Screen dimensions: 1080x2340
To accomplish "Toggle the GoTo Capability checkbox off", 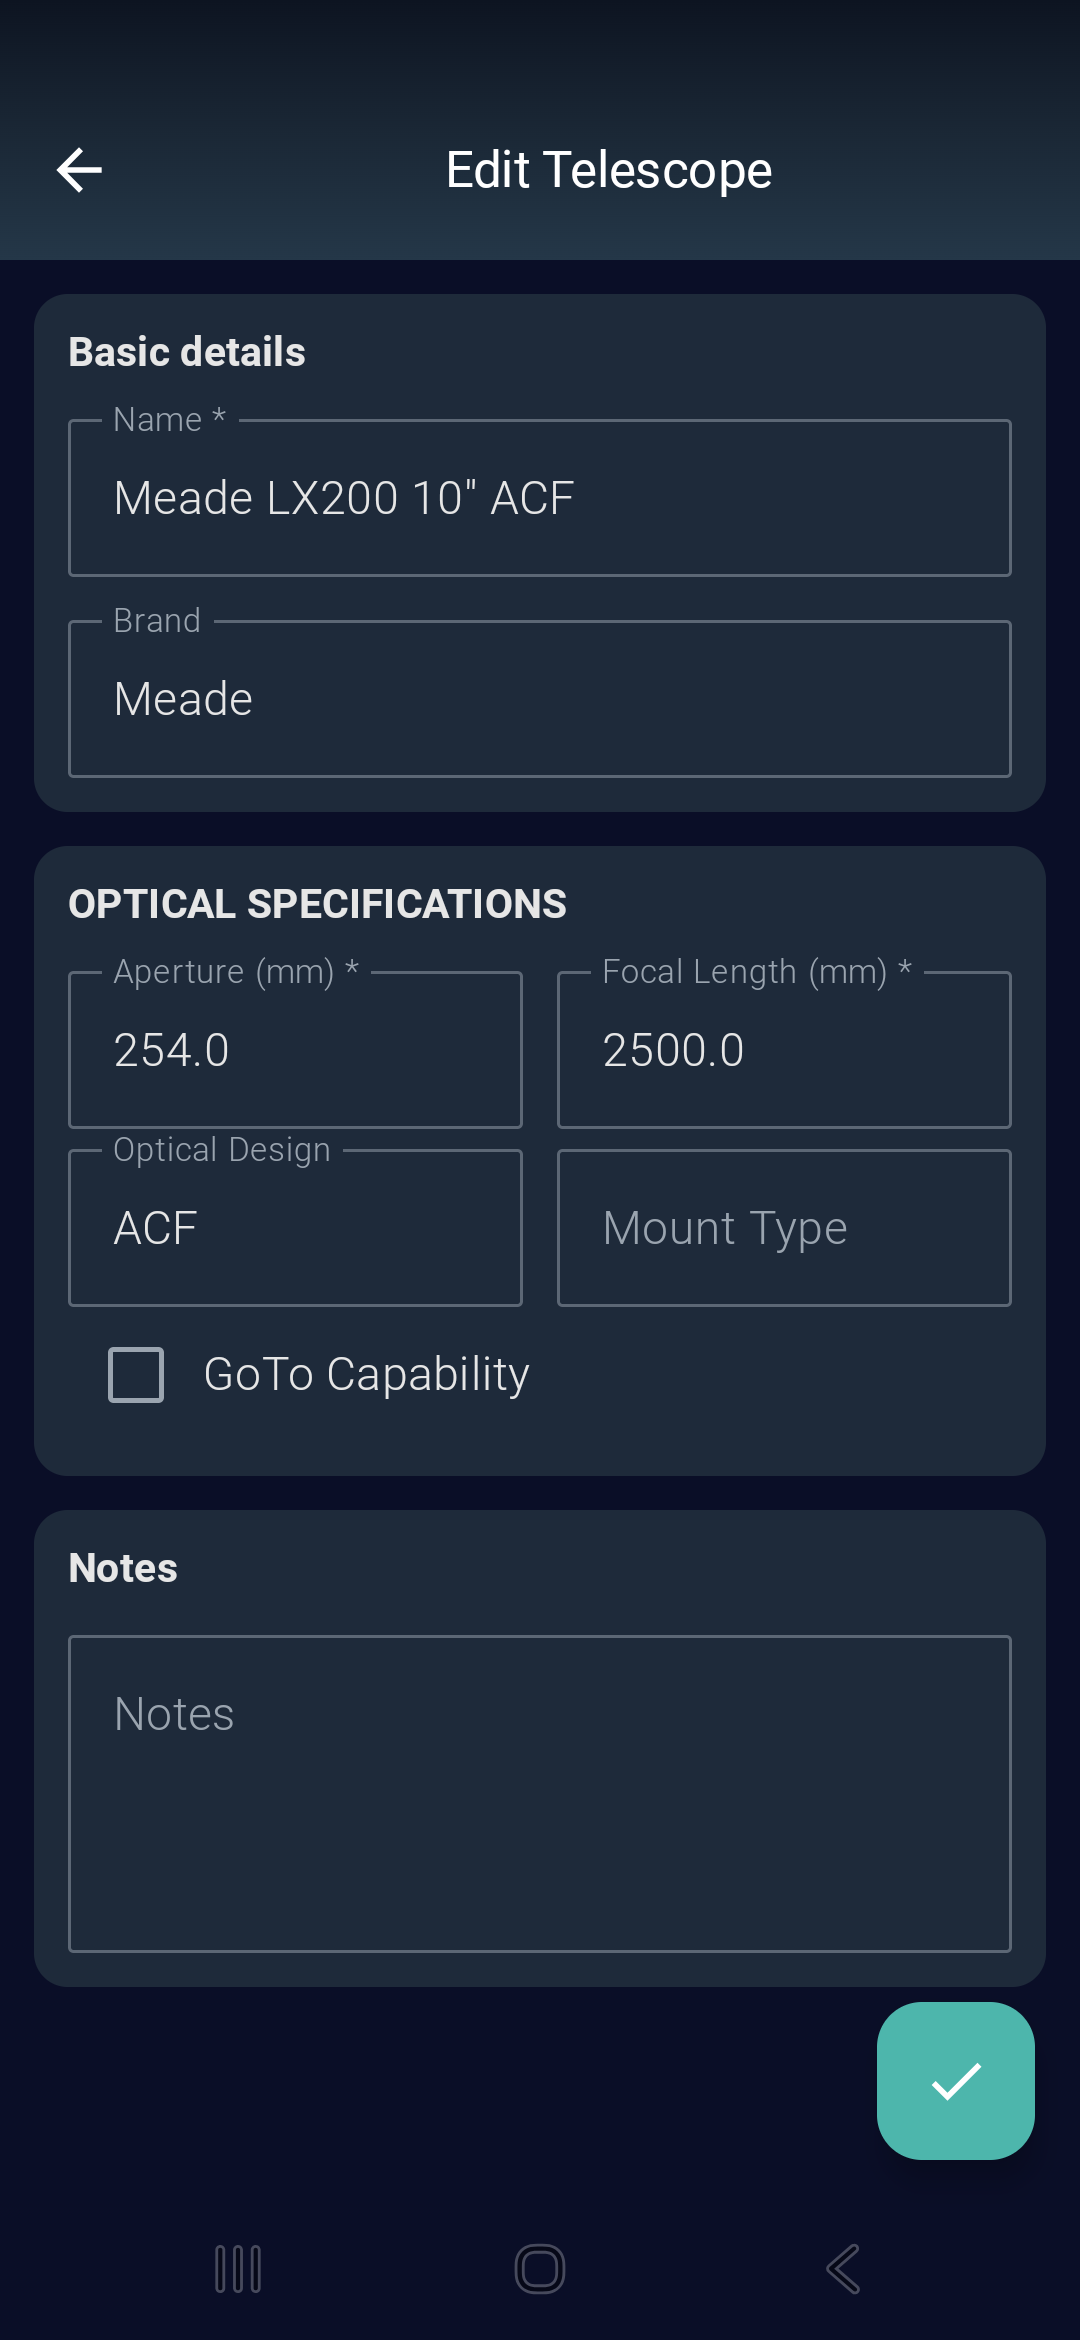I will point(136,1374).
